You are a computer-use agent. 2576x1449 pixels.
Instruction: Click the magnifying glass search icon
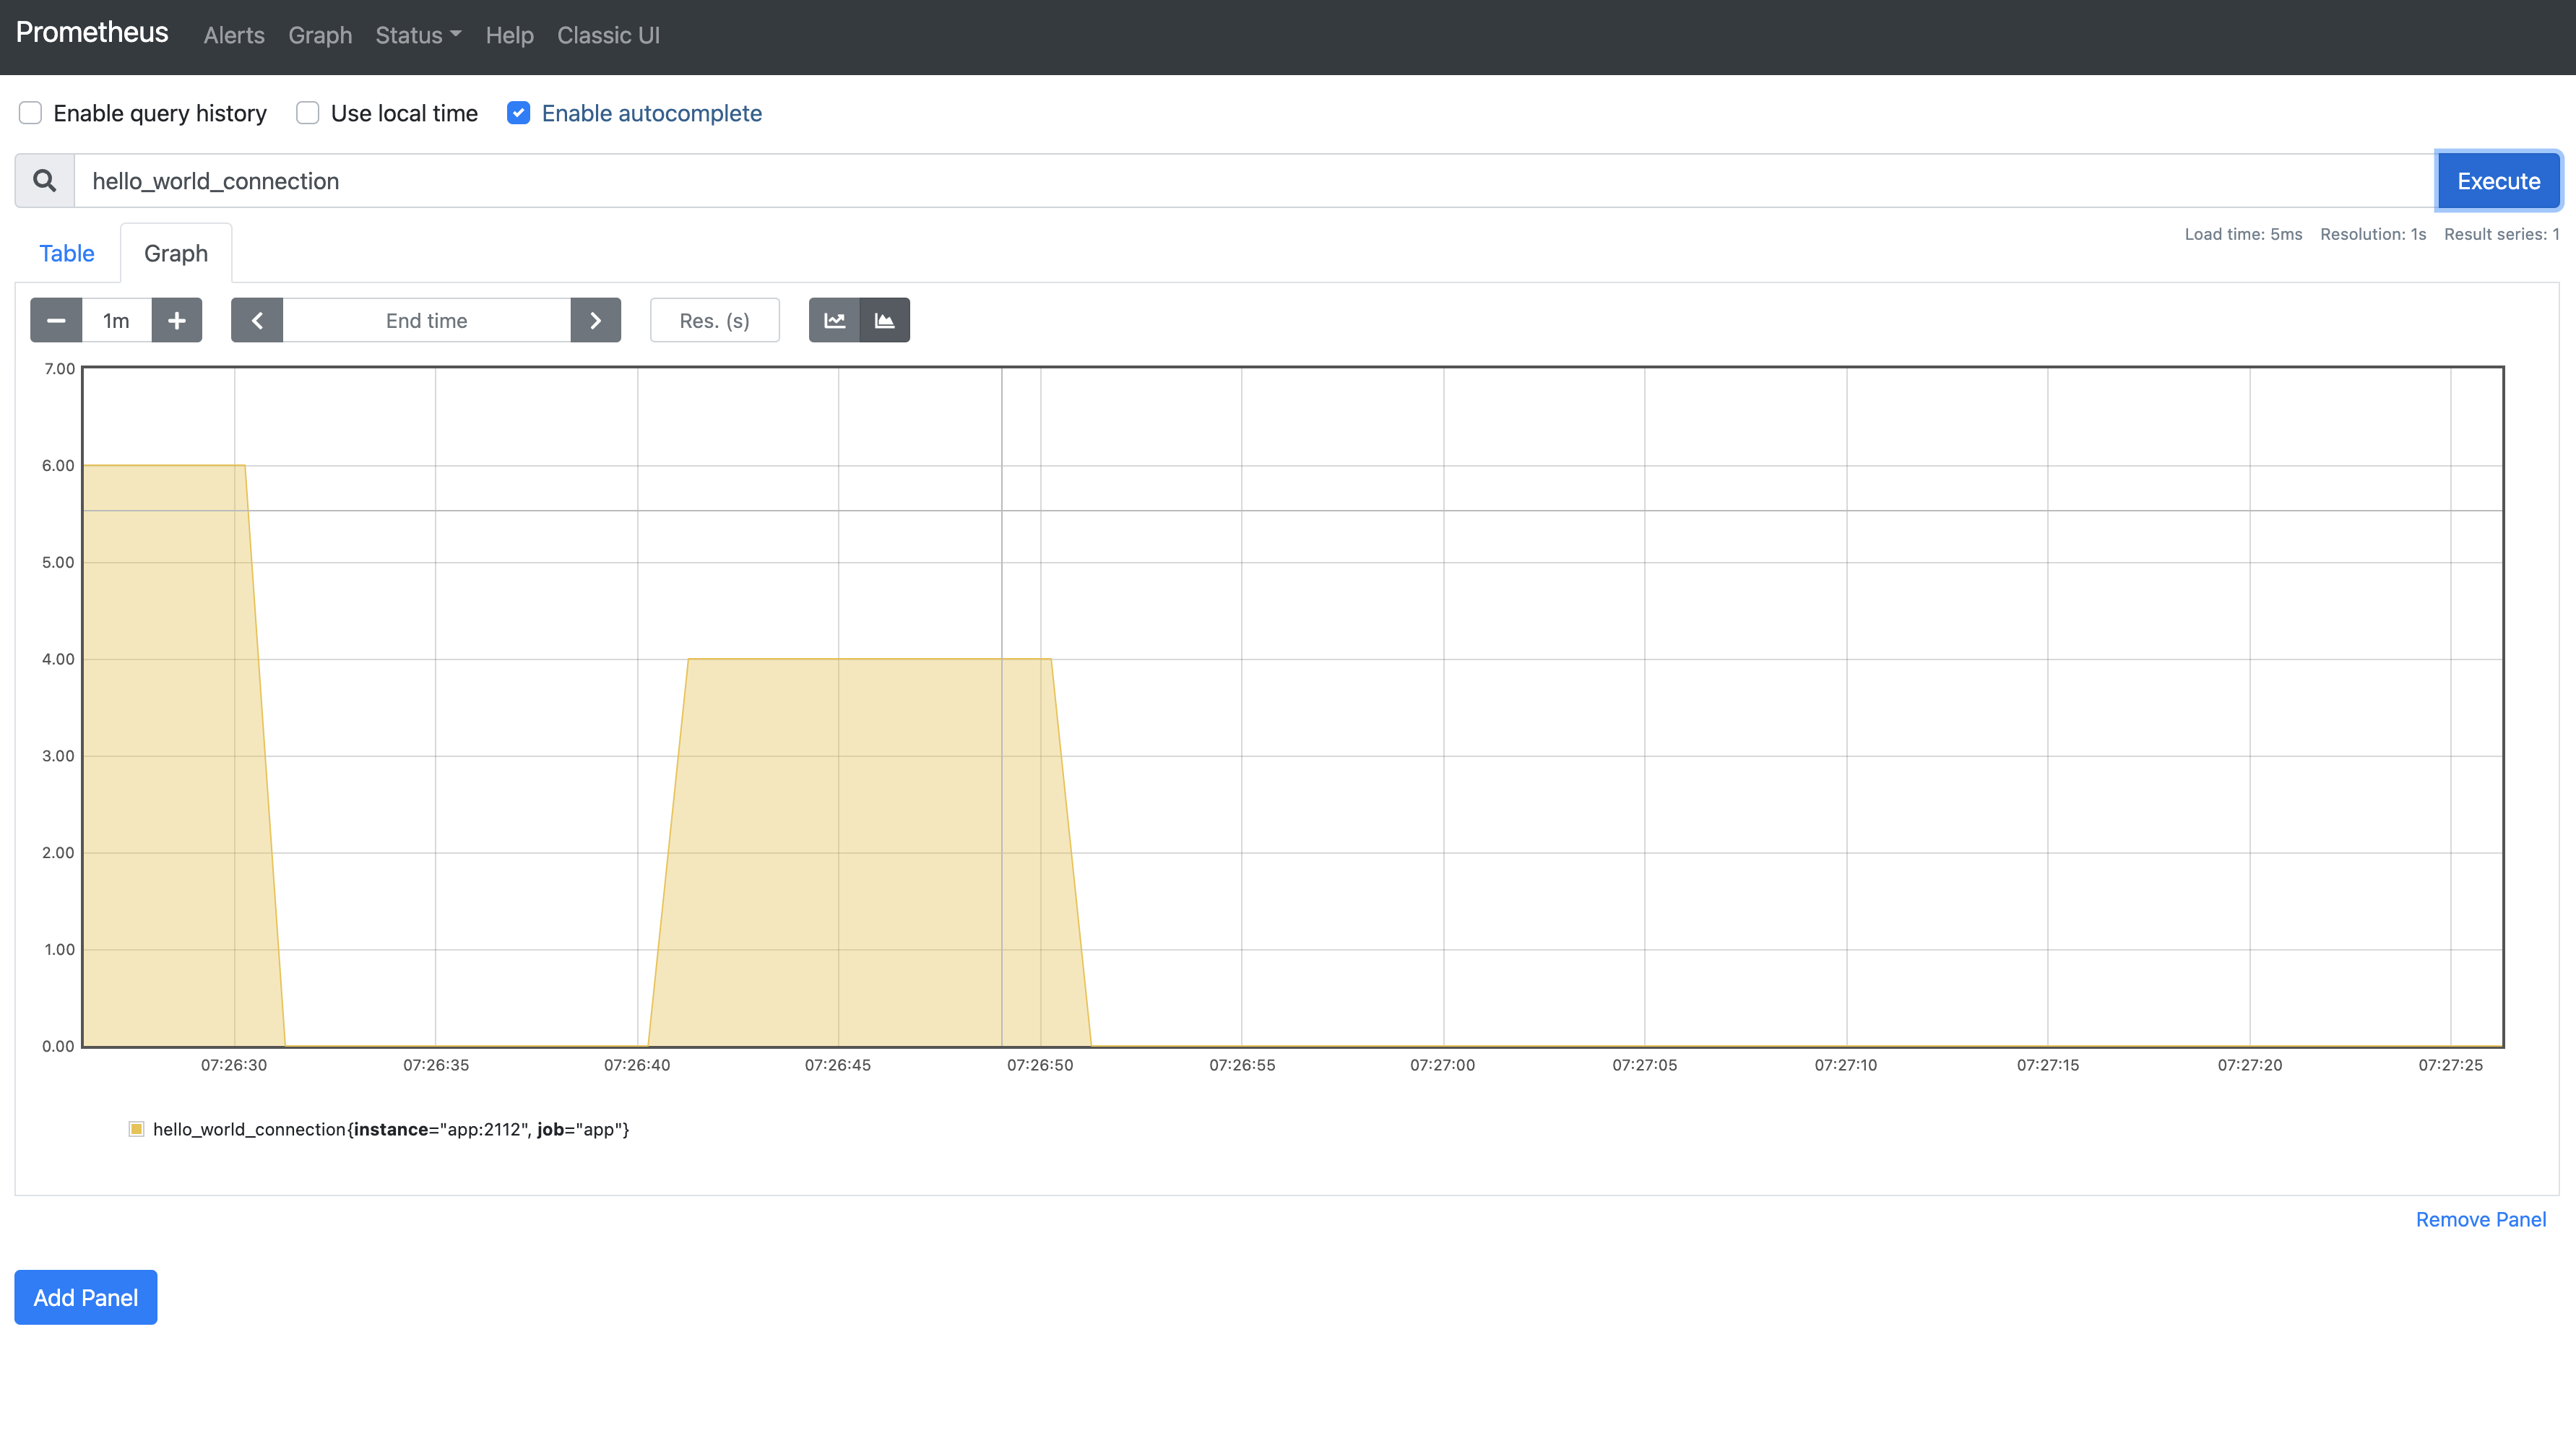click(44, 181)
